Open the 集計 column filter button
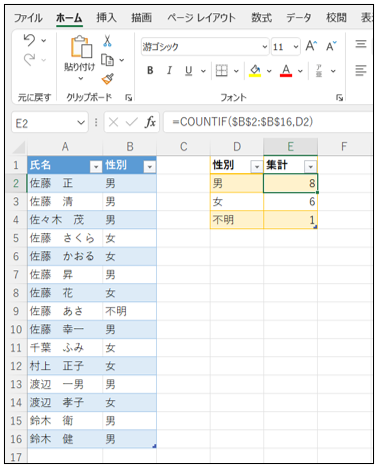Image resolution: width=376 pixels, height=466 pixels. point(310,166)
